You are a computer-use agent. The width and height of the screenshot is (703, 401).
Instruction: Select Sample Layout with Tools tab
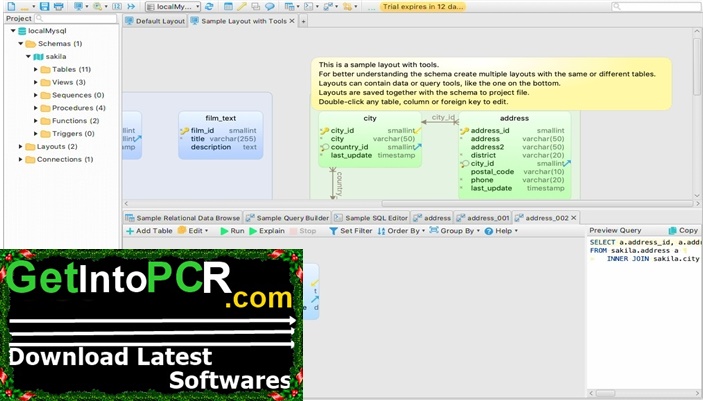tap(242, 21)
